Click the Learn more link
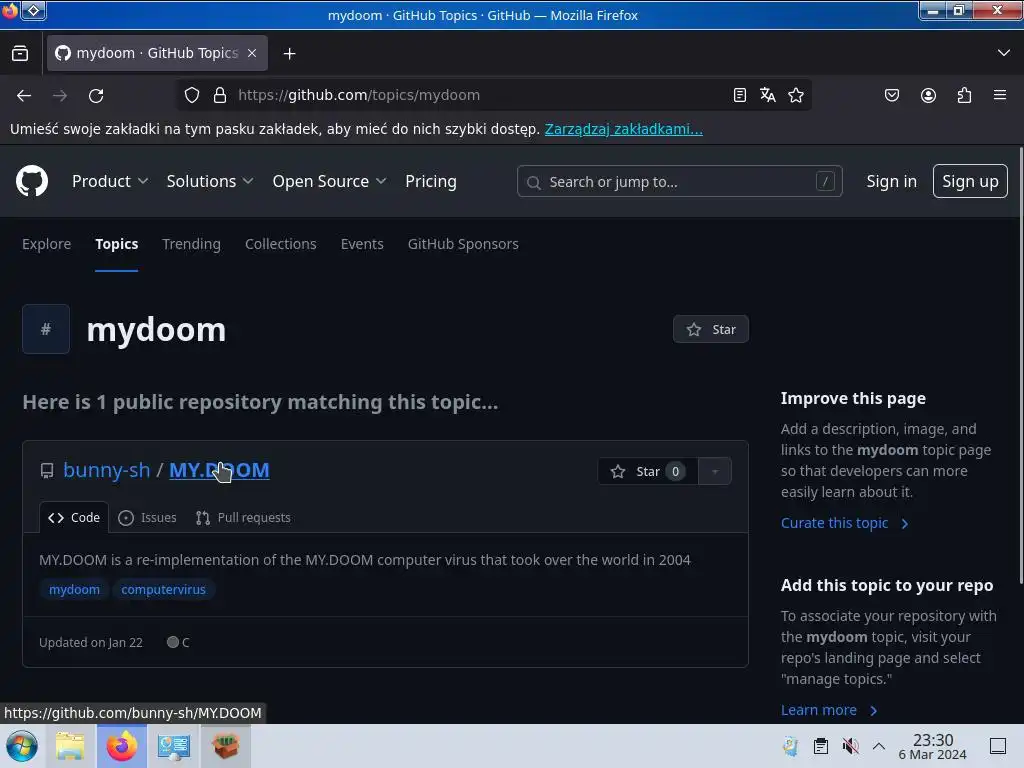This screenshot has width=1024, height=768. pos(829,710)
